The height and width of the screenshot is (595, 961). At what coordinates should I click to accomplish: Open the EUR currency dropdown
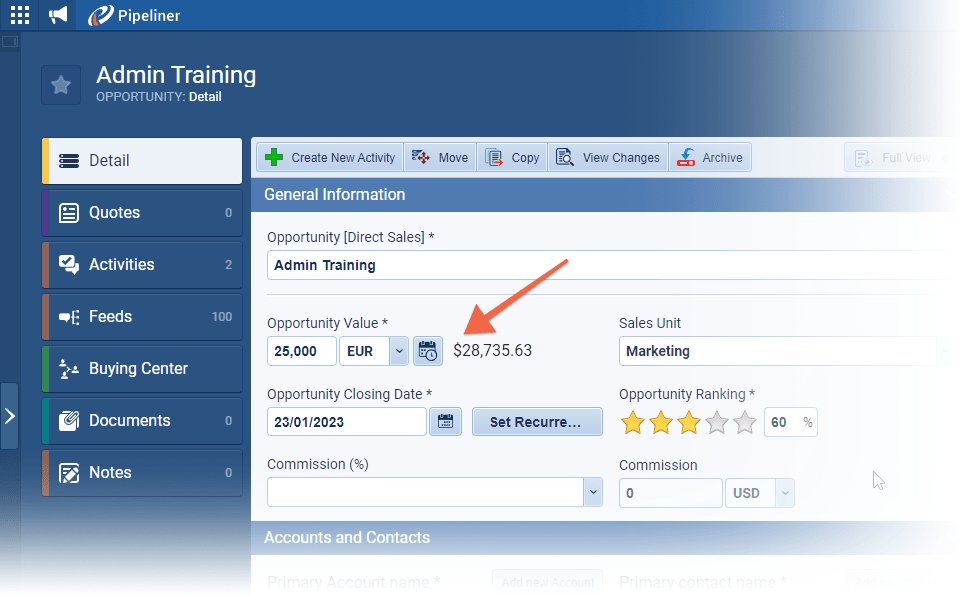(x=399, y=351)
